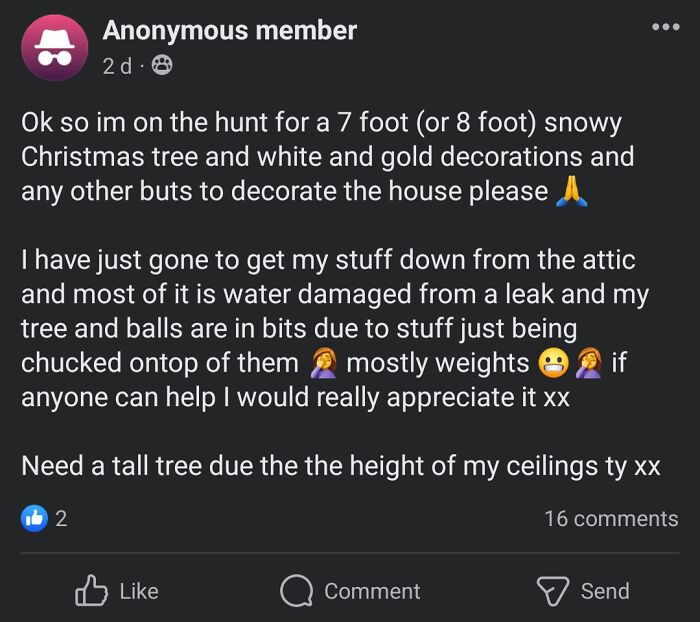This screenshot has width=700, height=622.
Task: Click the Anonymous member name
Action: coord(229,31)
